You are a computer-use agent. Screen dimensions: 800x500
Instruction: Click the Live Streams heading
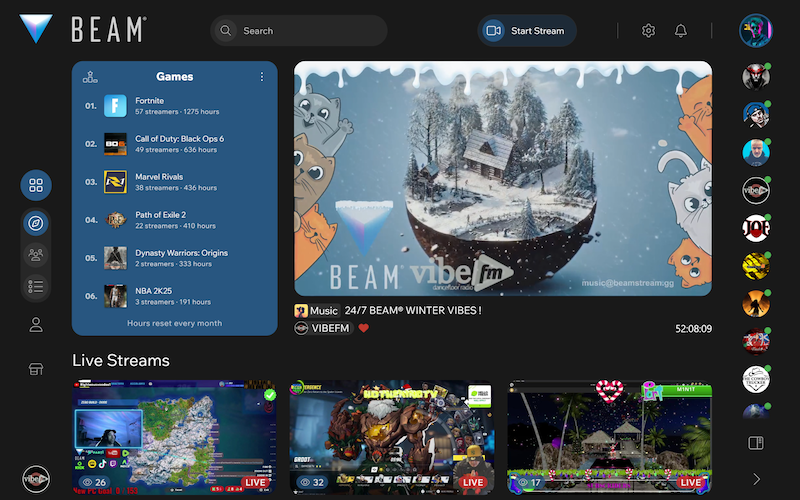point(121,360)
